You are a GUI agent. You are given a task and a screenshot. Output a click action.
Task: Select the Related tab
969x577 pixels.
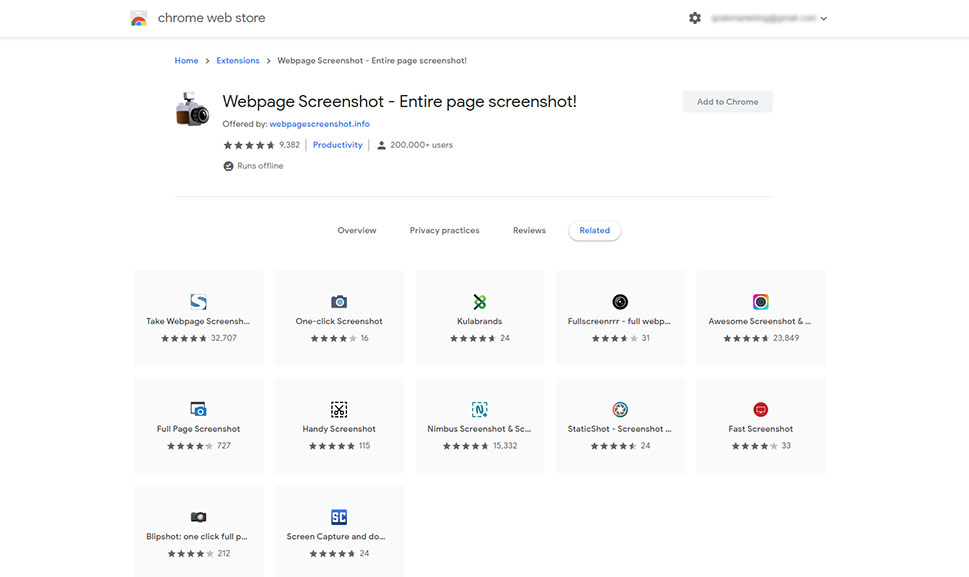click(x=595, y=230)
